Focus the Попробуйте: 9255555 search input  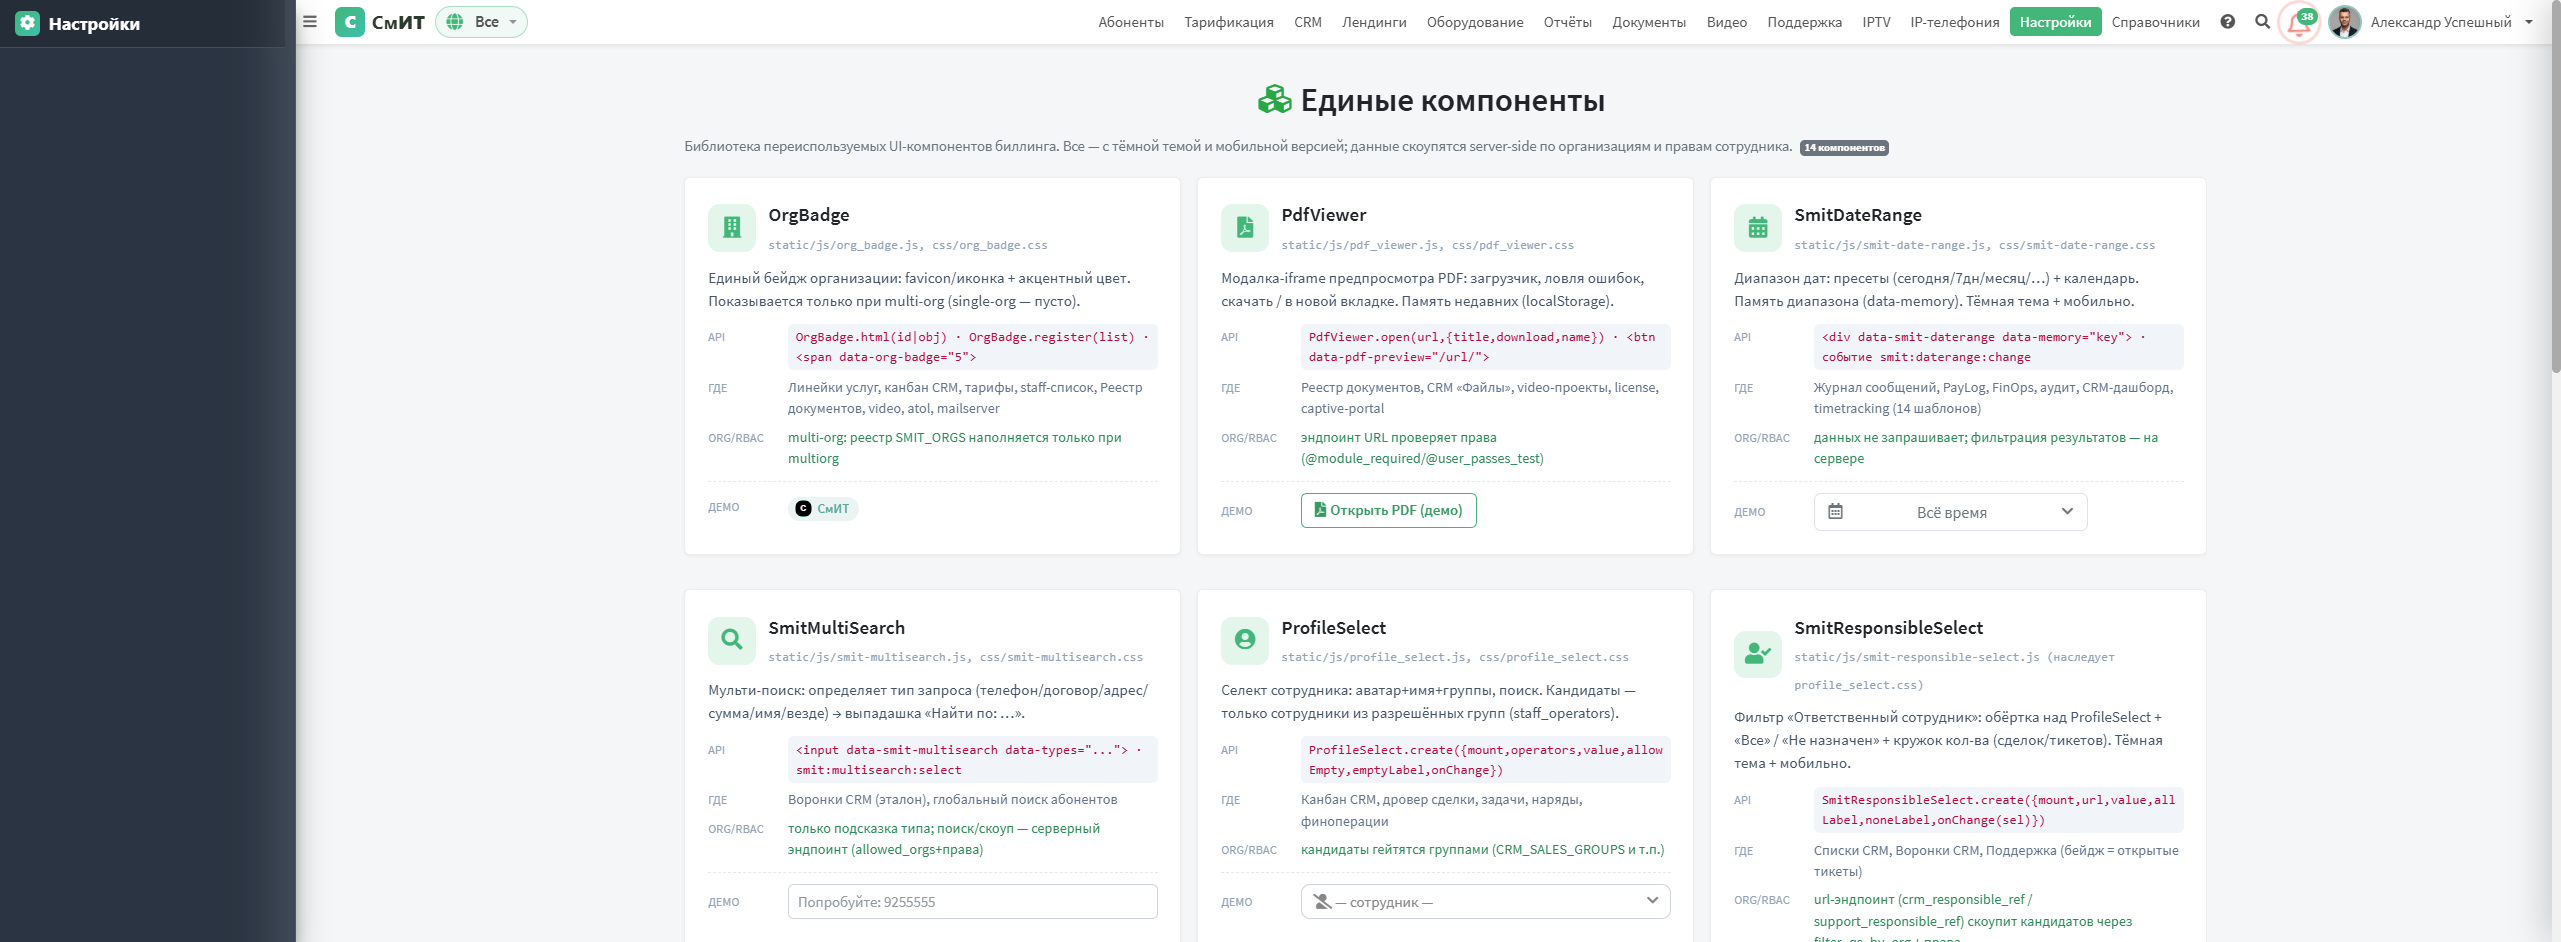pyautogui.click(x=972, y=901)
